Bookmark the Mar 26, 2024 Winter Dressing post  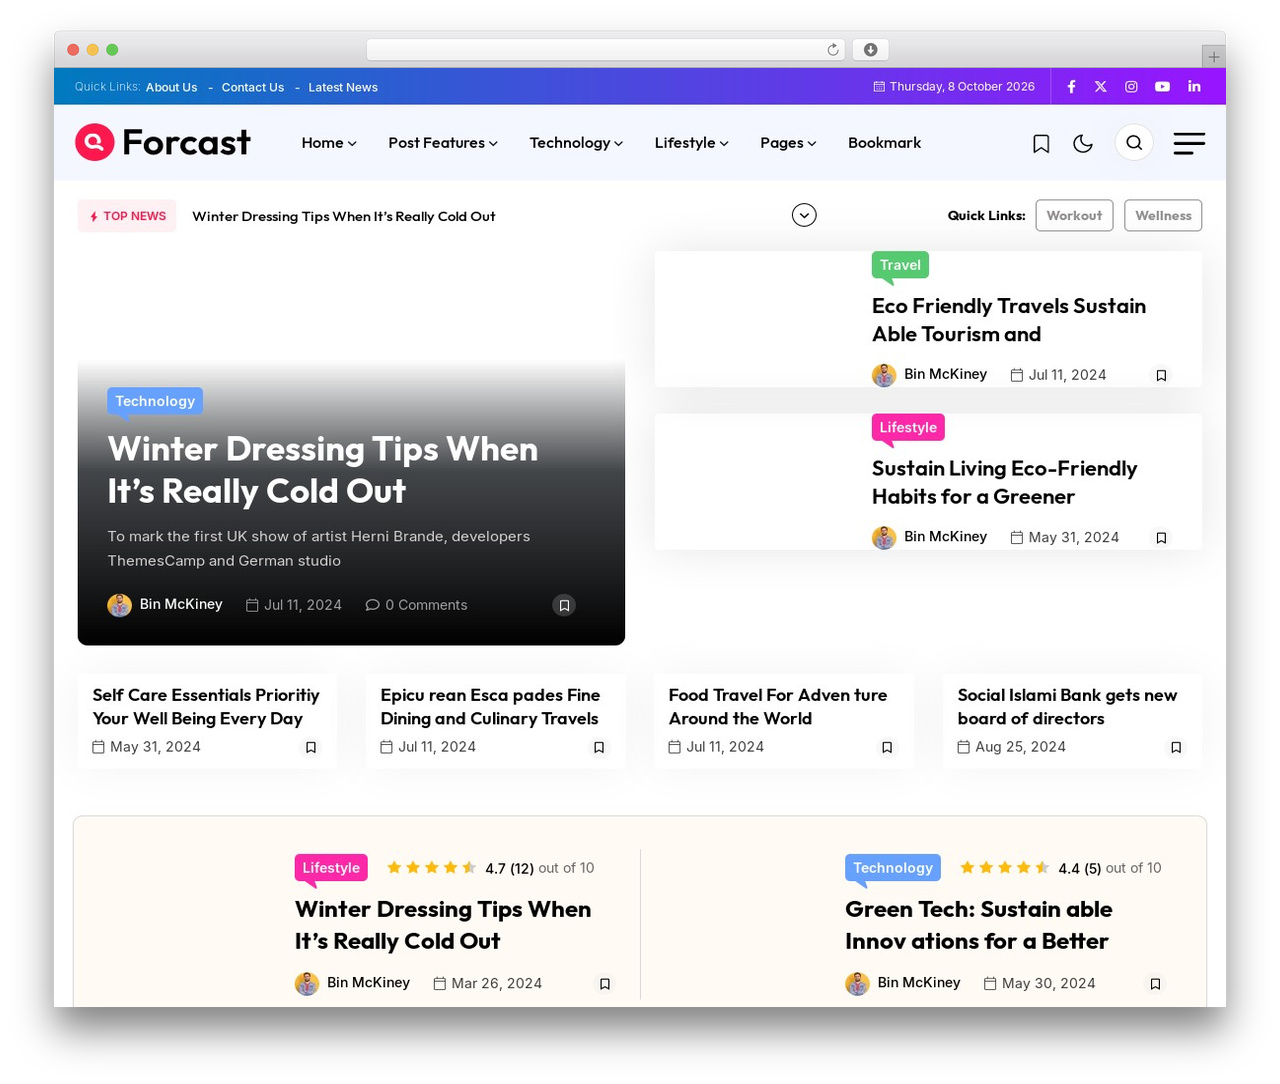pos(605,984)
